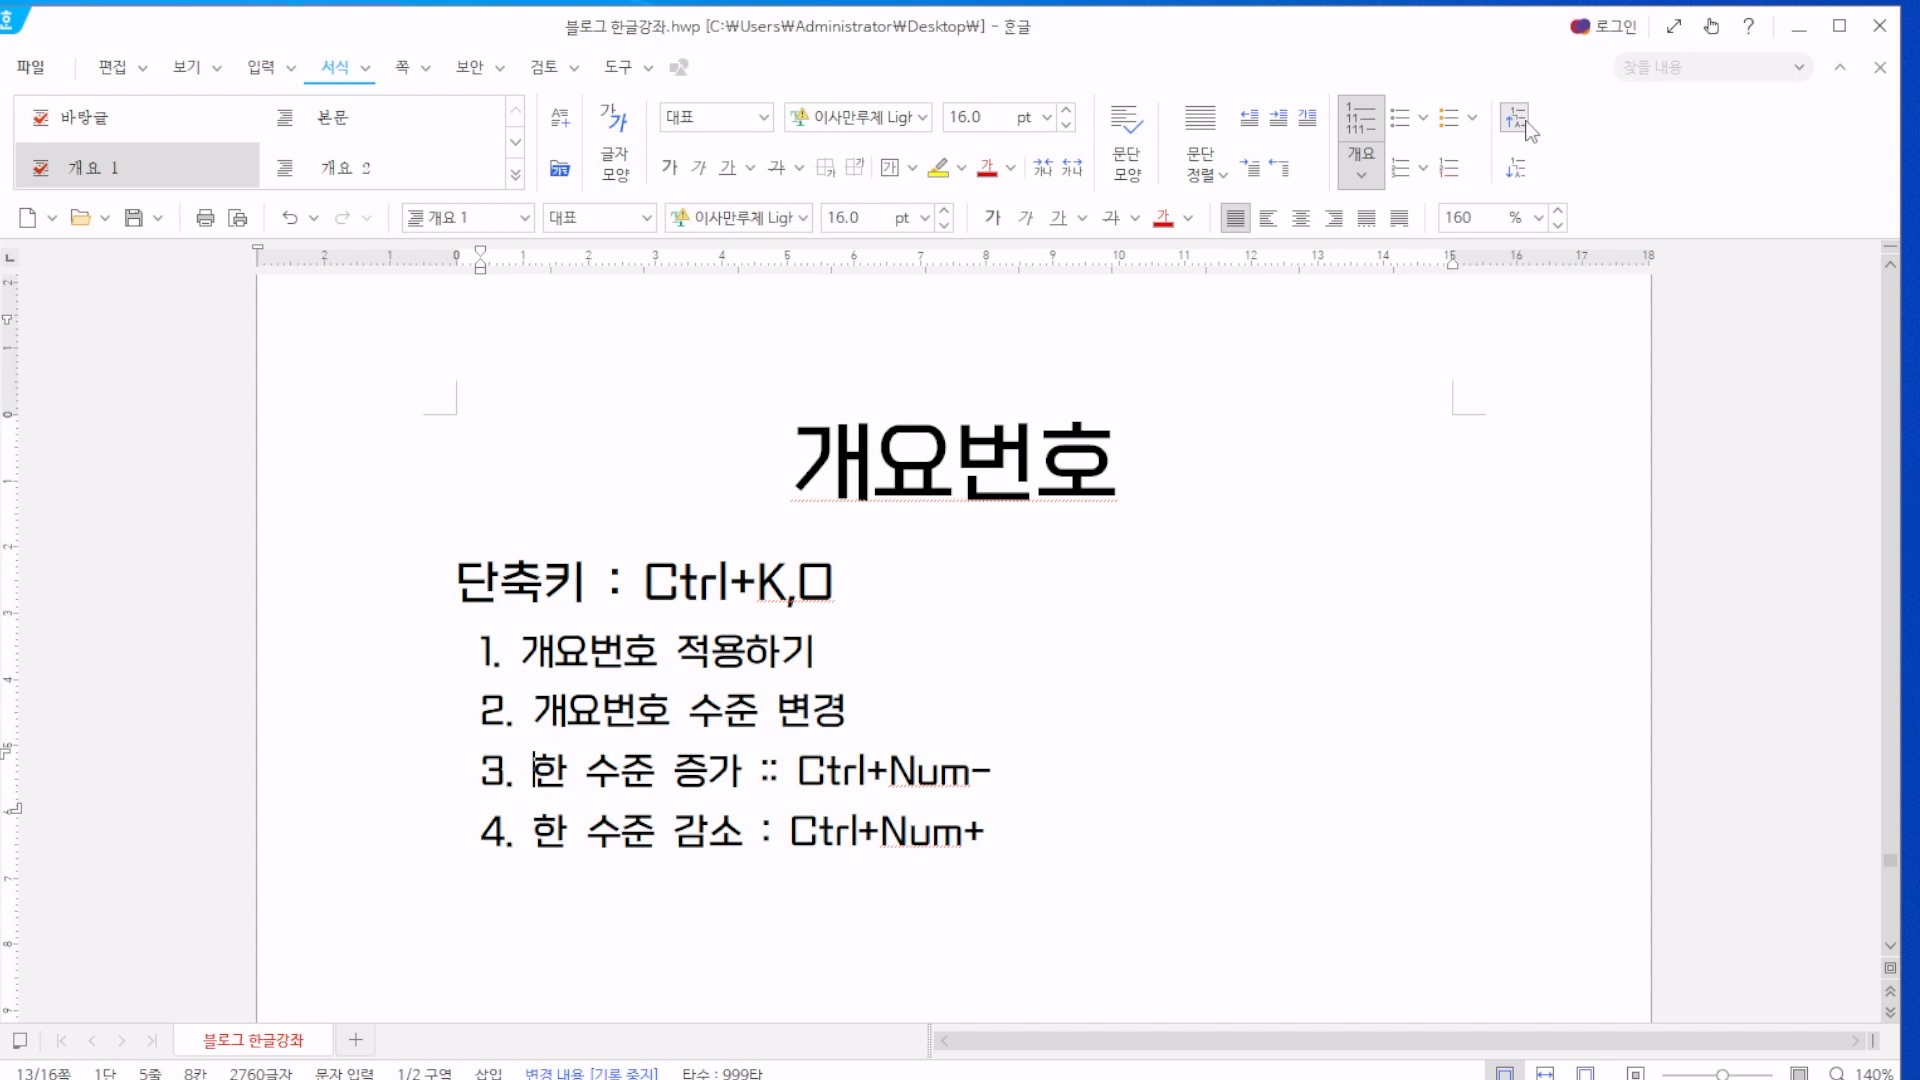Viewport: 1920px width, 1080px height.
Task: Open the 160 % line spacing dropdown
Action: pos(1538,218)
